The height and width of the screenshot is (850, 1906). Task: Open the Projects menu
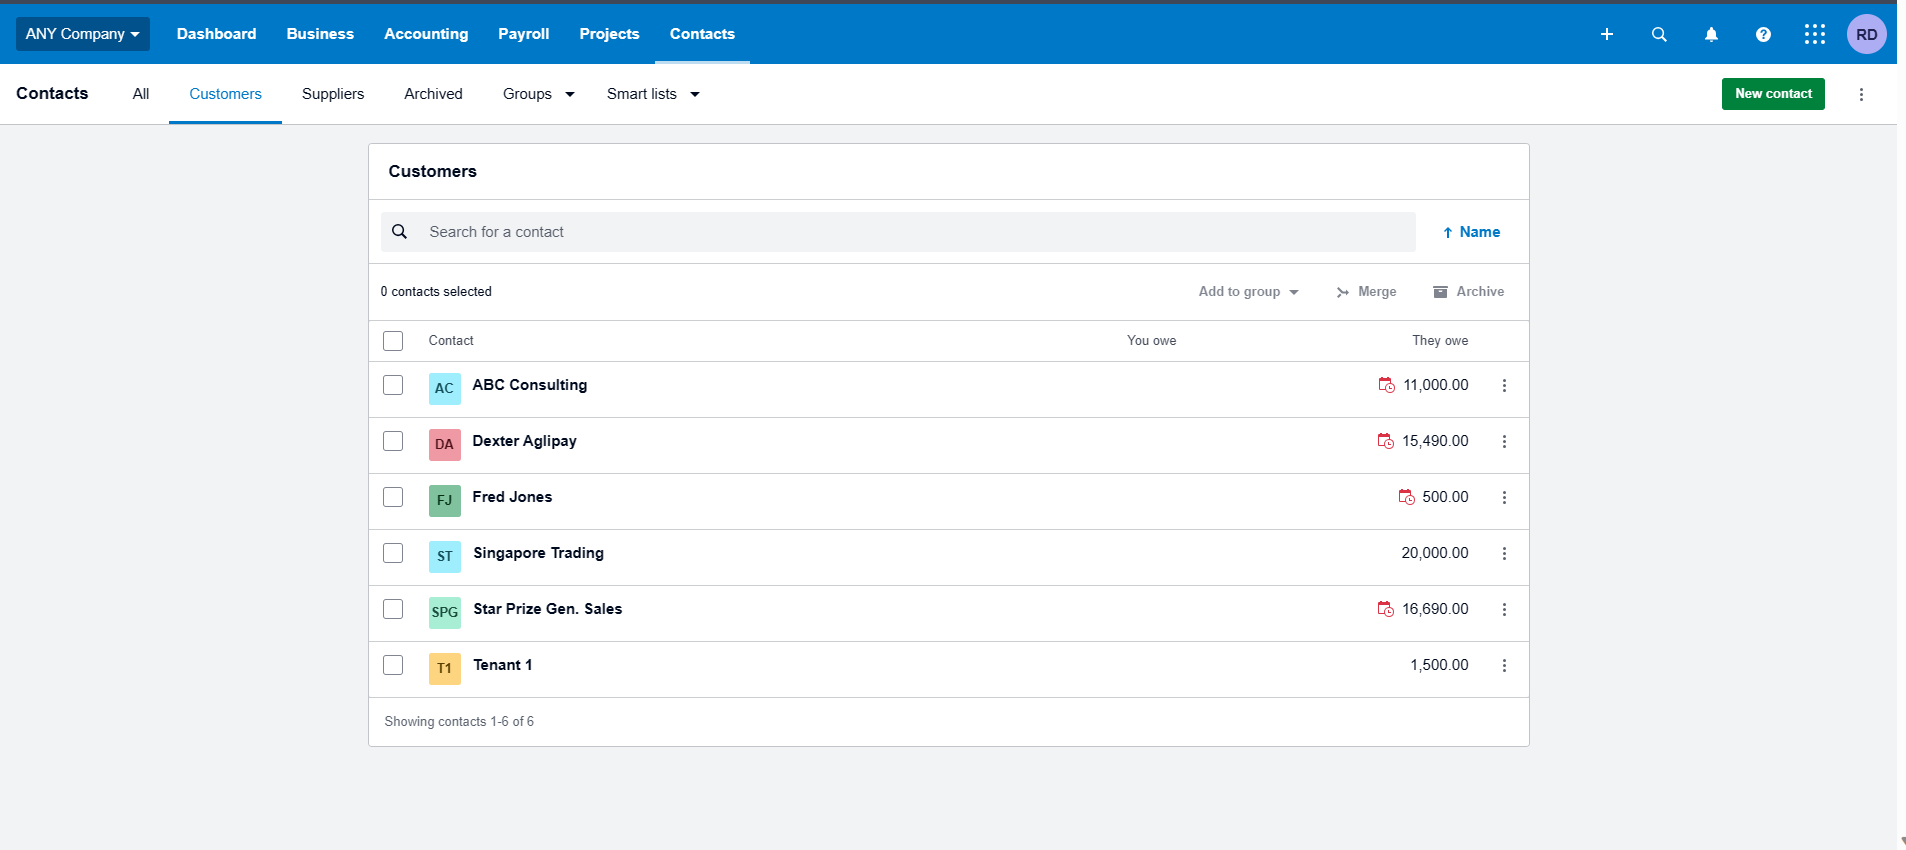coord(609,34)
